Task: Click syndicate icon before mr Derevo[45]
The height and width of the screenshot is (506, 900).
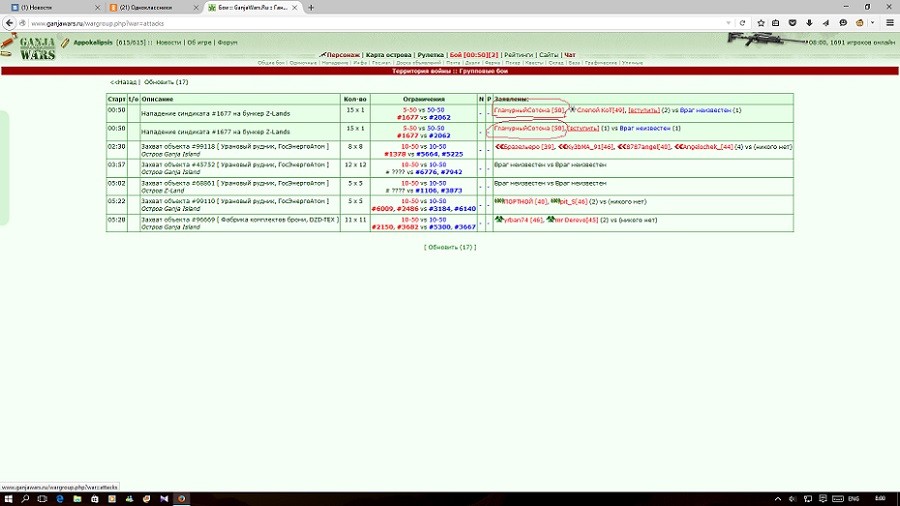Action: (550, 220)
